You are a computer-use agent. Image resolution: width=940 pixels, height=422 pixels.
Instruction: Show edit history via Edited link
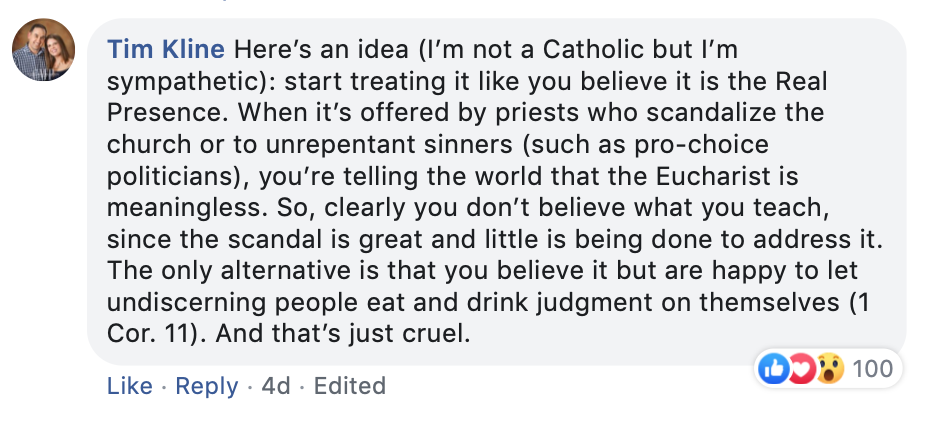point(349,386)
